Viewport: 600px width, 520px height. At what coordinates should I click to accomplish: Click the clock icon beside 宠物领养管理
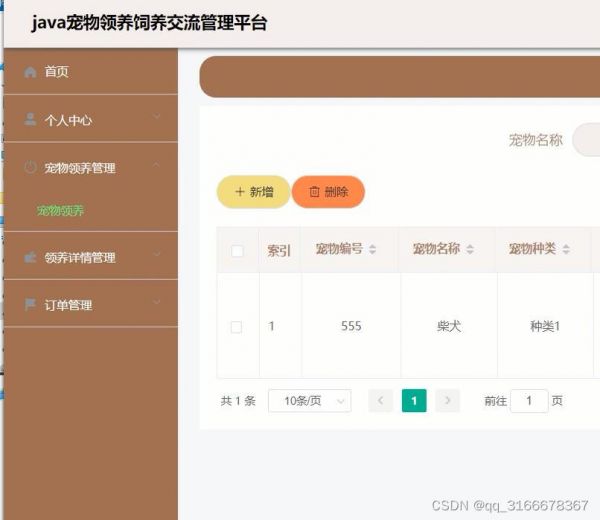[x=30, y=167]
